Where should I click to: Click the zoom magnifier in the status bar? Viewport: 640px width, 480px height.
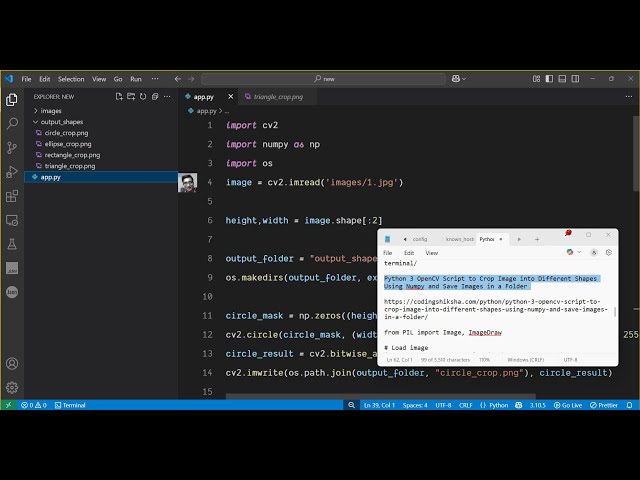pos(351,405)
